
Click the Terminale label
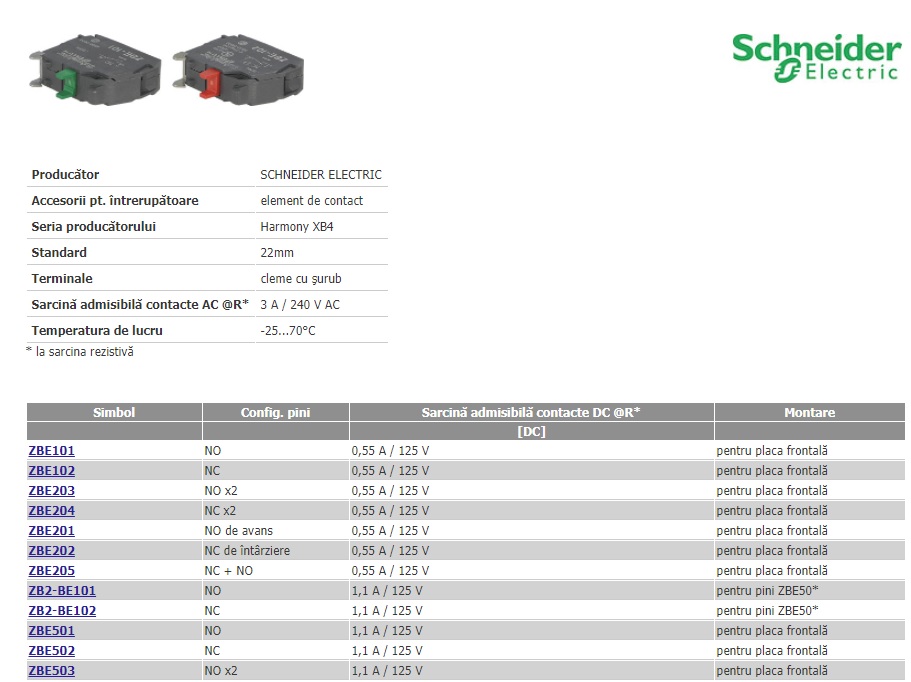[x=62, y=279]
